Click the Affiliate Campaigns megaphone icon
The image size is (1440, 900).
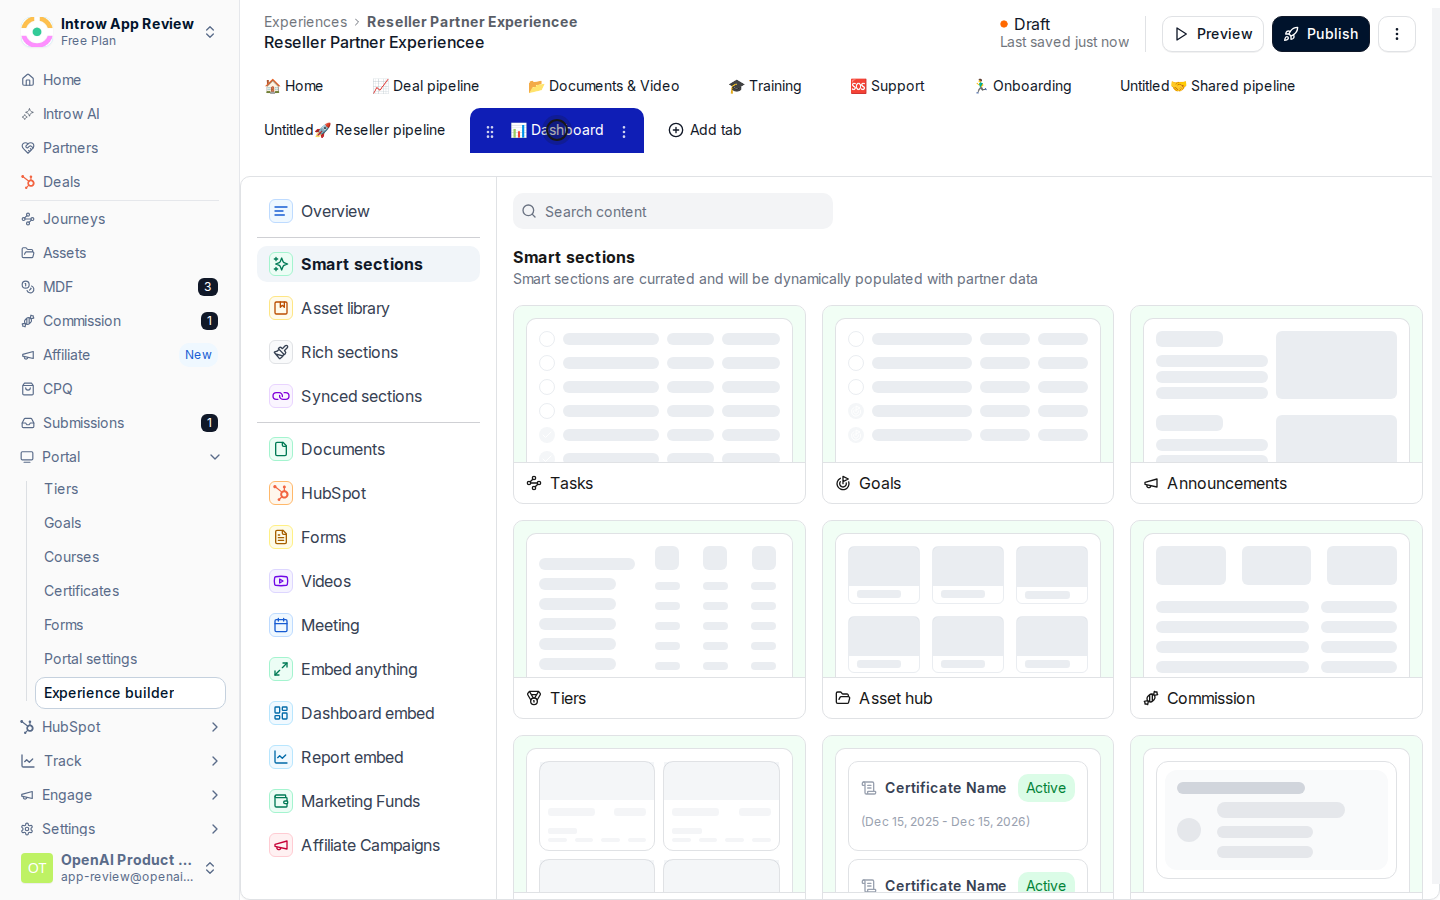coord(281,845)
